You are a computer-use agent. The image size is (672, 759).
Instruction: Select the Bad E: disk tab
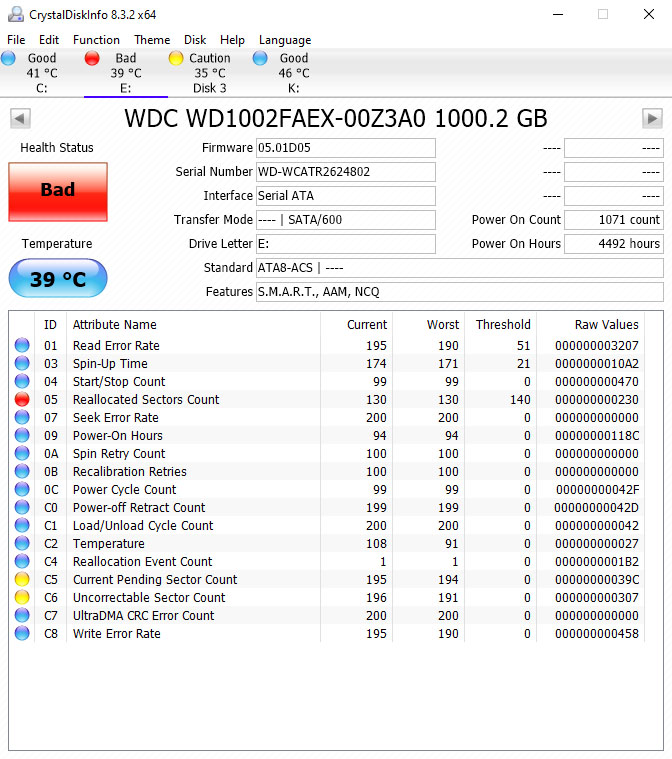coord(126,73)
